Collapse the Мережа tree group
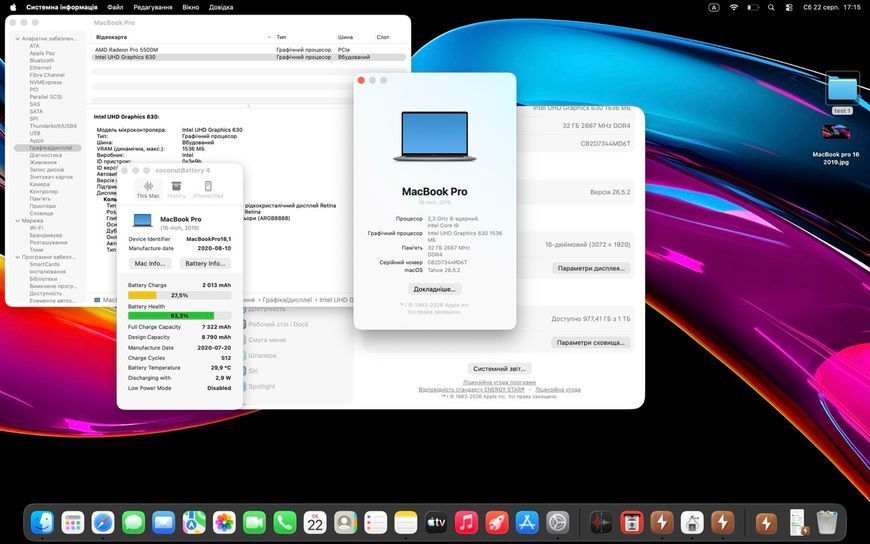Viewport: 870px width, 544px height. tap(18, 220)
